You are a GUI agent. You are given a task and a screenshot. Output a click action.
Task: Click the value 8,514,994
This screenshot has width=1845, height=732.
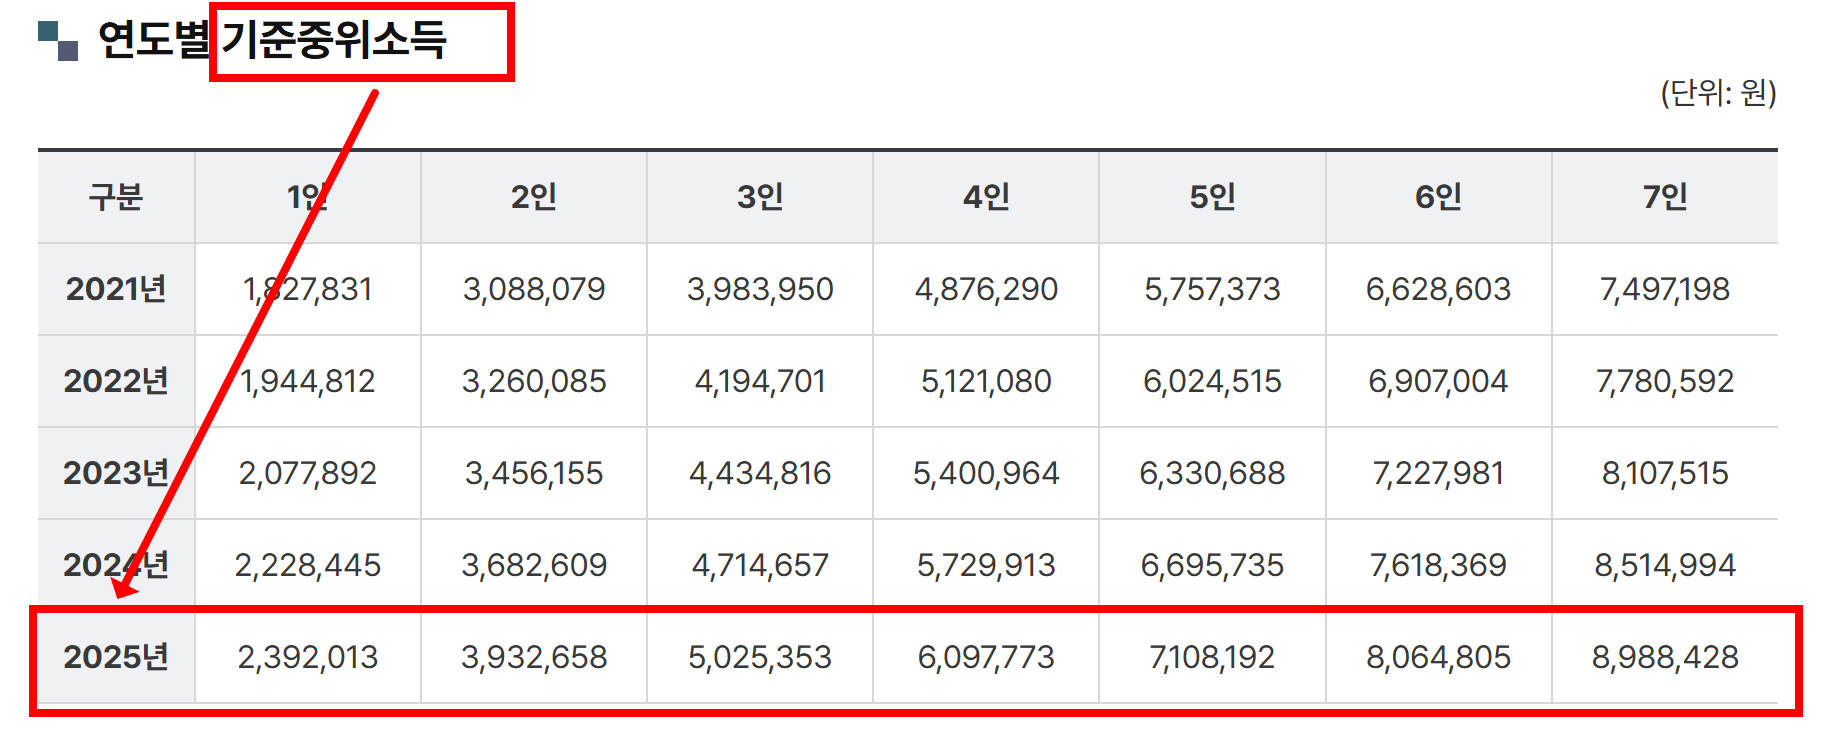point(1665,565)
